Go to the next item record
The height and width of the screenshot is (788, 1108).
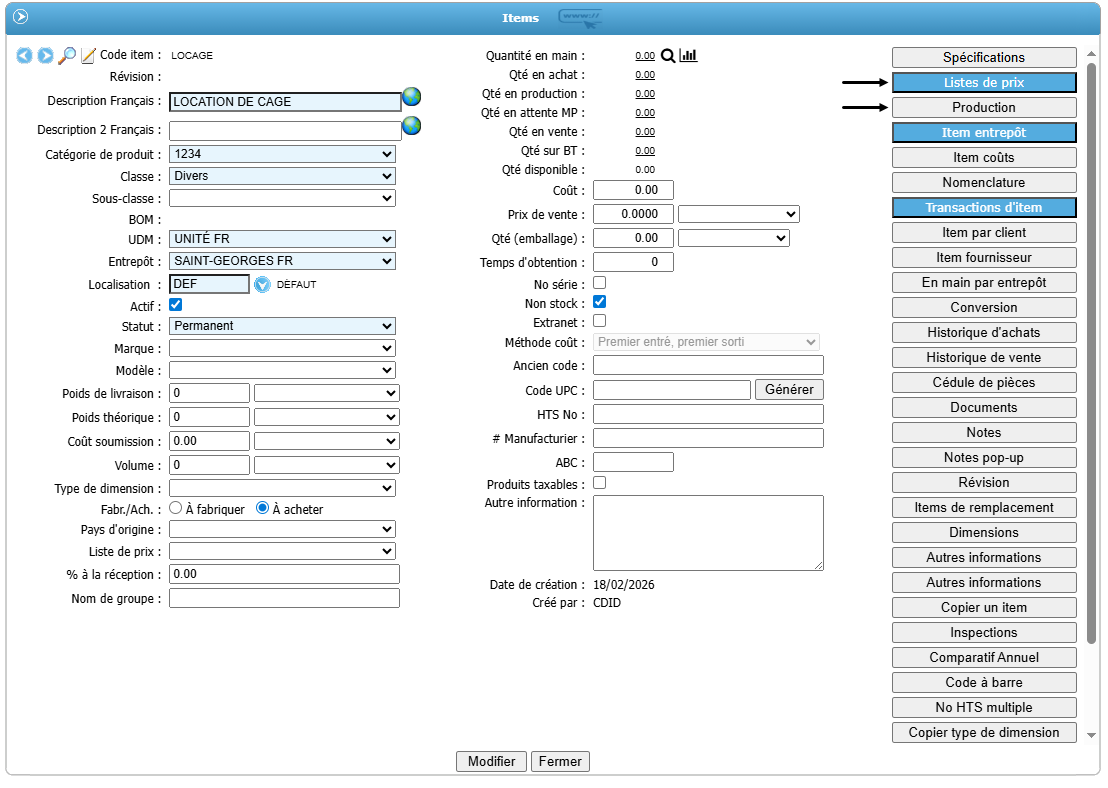(x=46, y=56)
